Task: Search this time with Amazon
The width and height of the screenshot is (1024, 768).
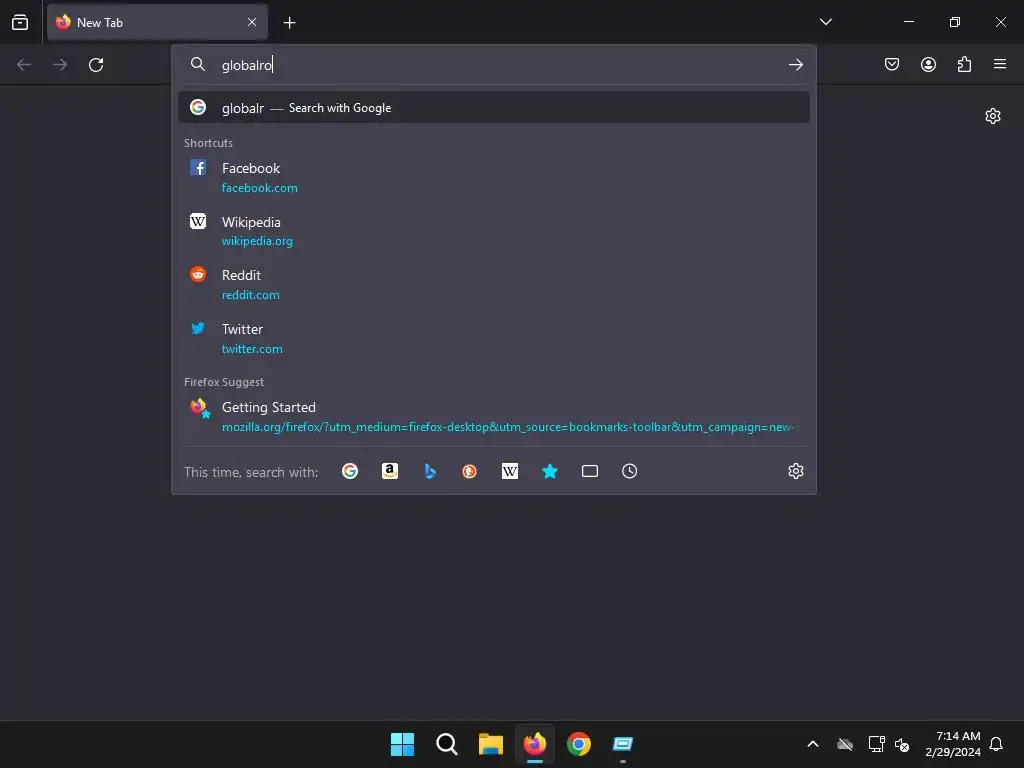Action: tap(390, 471)
